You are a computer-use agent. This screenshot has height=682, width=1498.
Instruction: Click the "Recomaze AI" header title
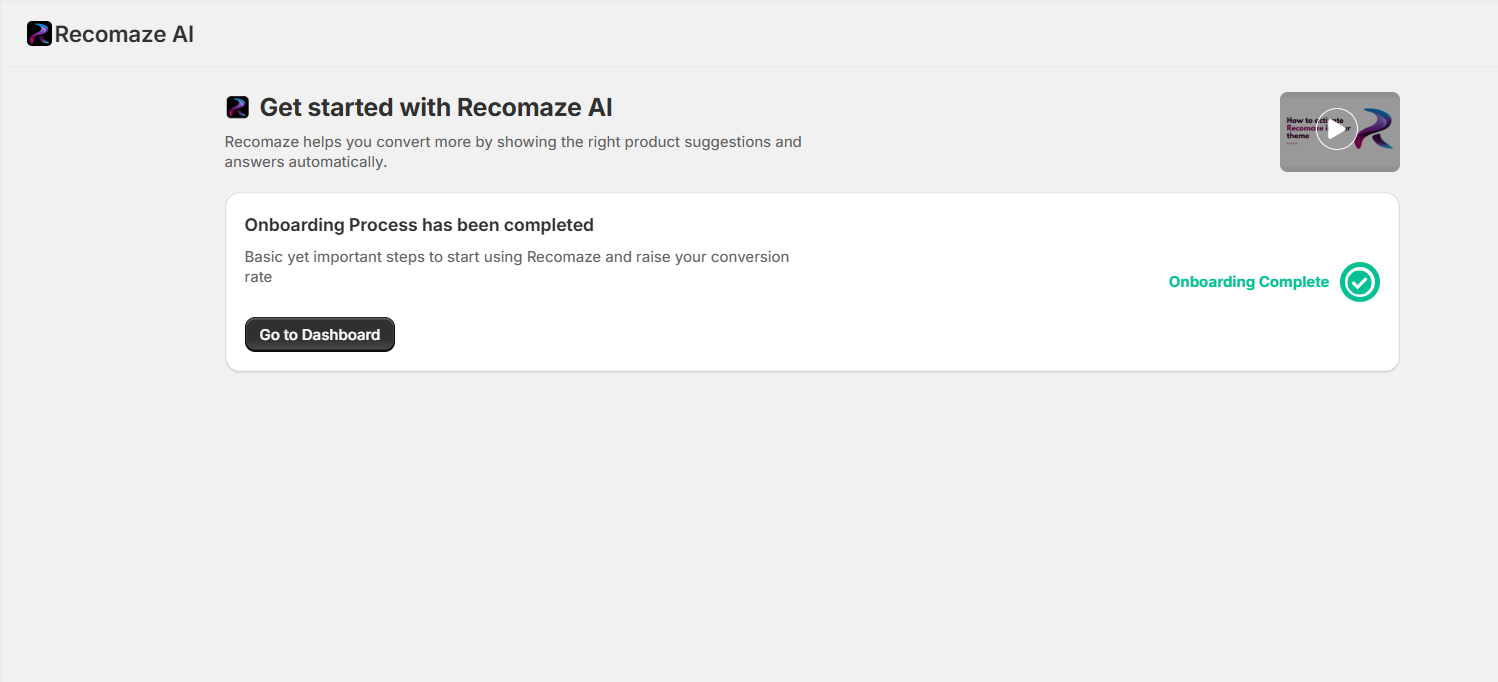(x=124, y=34)
